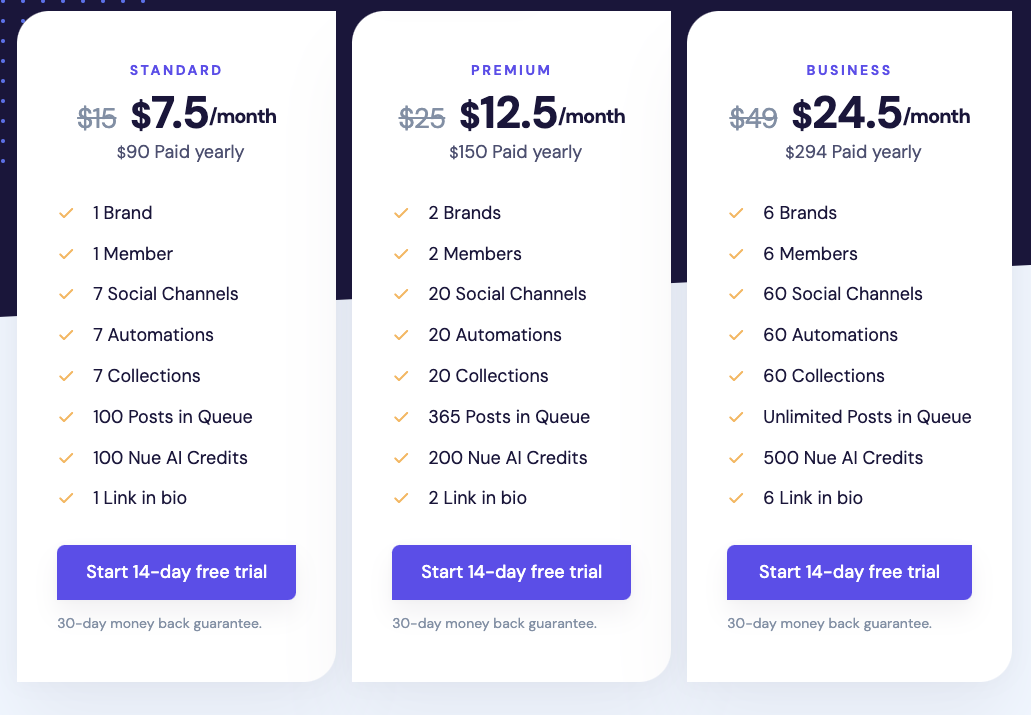Click checkmark icon beside "1 Brand"

[67, 213]
